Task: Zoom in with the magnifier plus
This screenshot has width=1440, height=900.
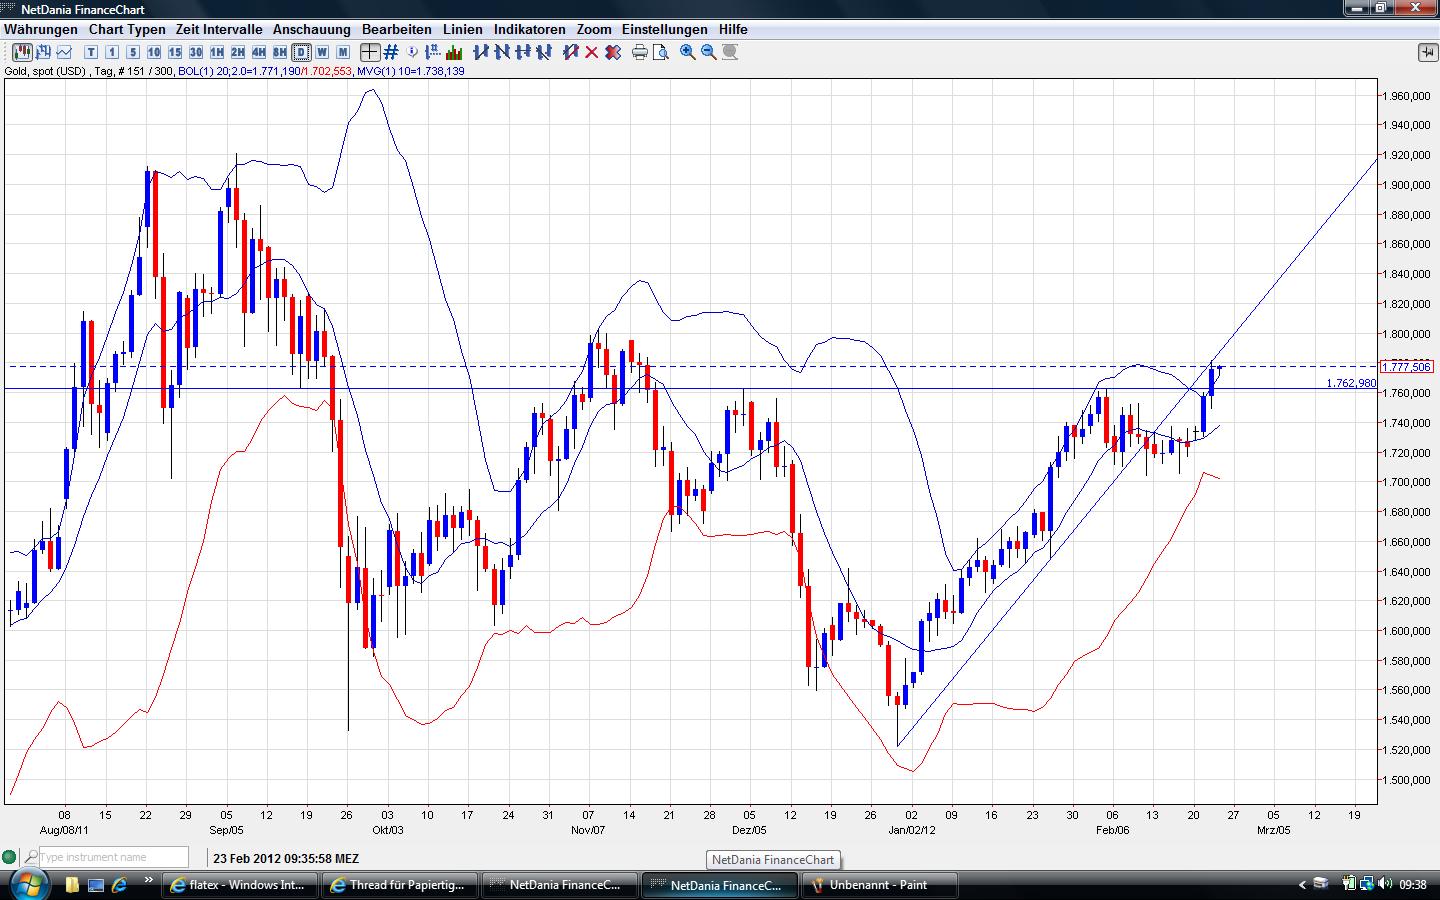Action: 688,52
